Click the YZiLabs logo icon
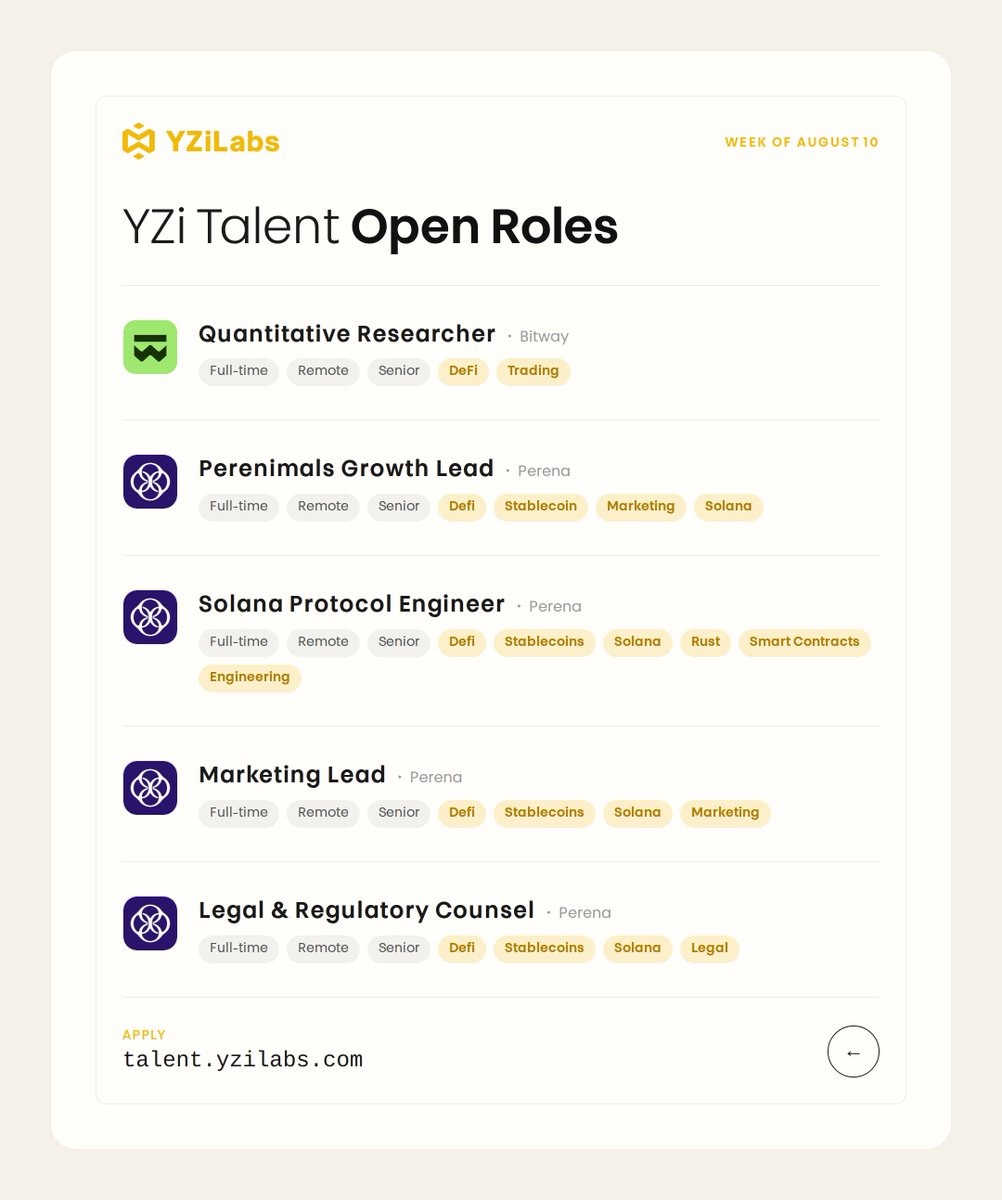Screen dimensions: 1002x1200 coord(139,141)
